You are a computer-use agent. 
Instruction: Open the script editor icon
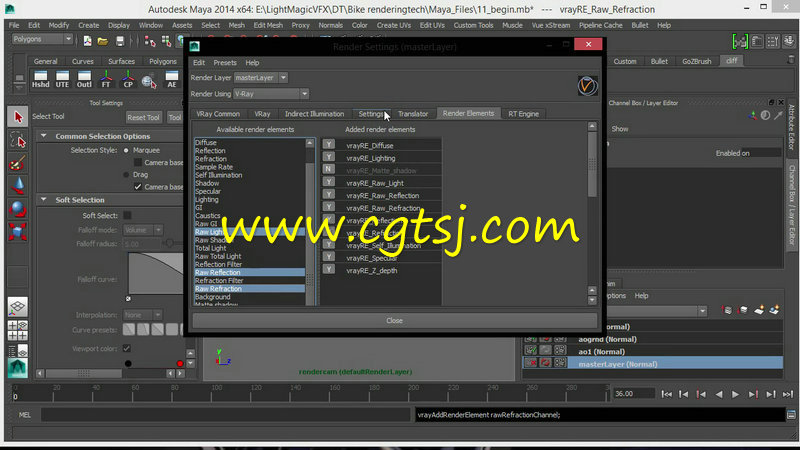791,415
